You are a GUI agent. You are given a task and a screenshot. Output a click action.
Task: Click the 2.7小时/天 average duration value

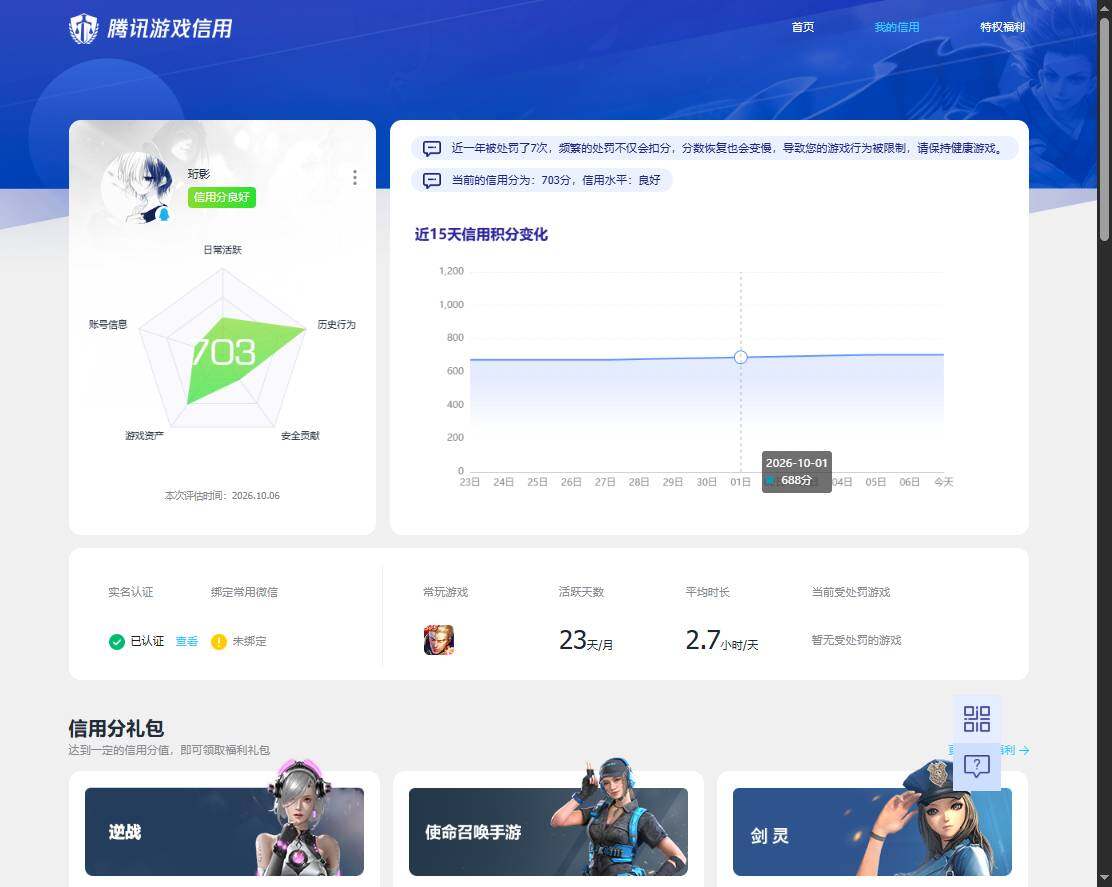coord(721,640)
